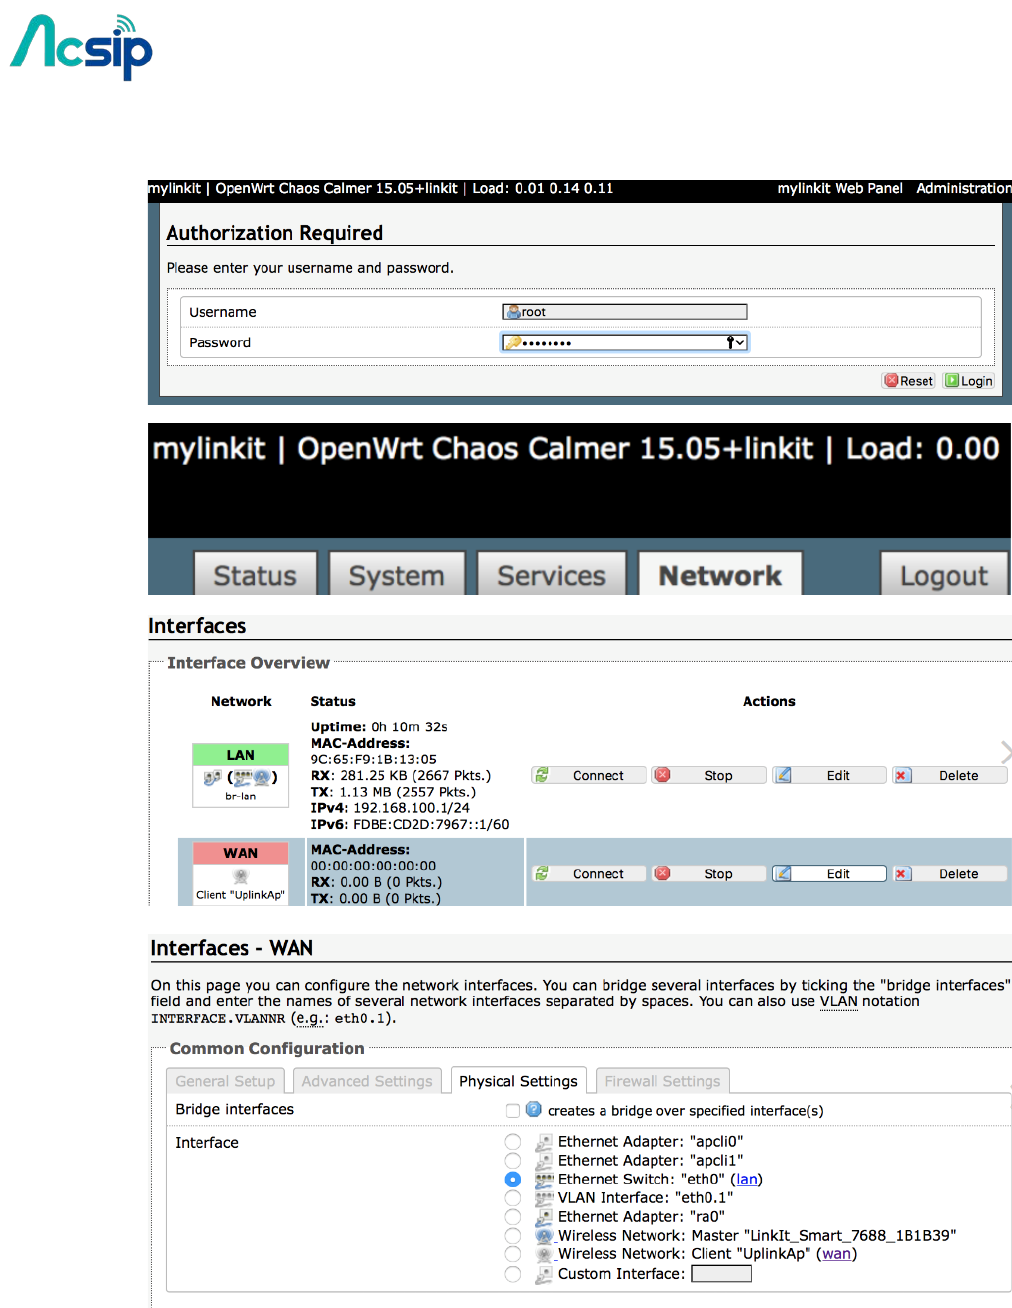
Task: Select the eth0.1 VLAN Interface radio
Action: pyautogui.click(x=513, y=1198)
